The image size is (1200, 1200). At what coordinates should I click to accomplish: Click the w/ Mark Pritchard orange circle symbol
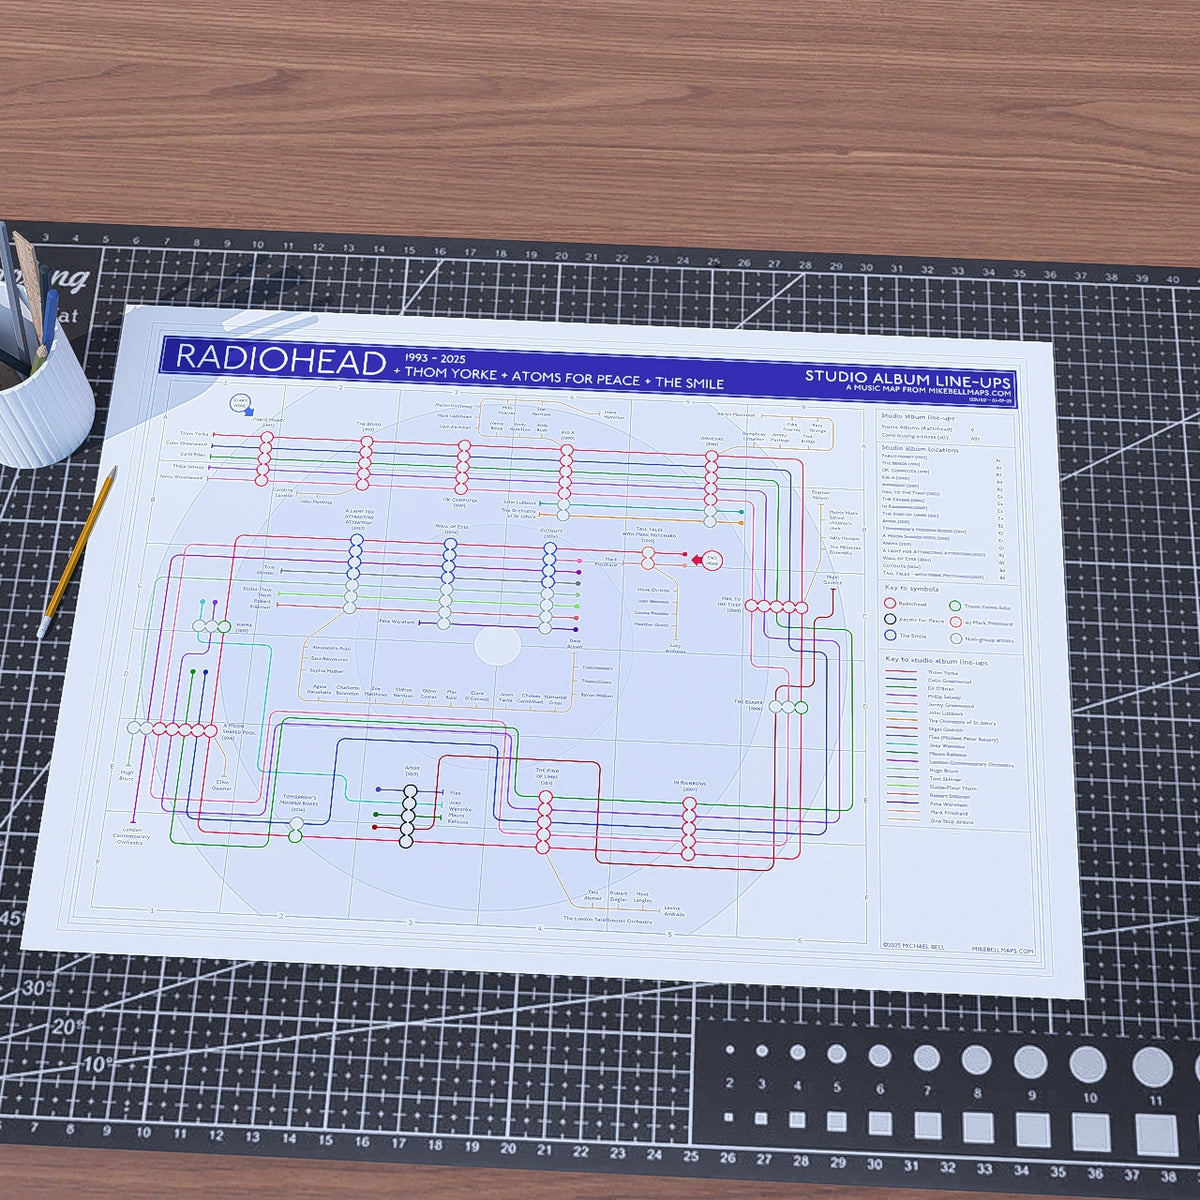tap(955, 622)
